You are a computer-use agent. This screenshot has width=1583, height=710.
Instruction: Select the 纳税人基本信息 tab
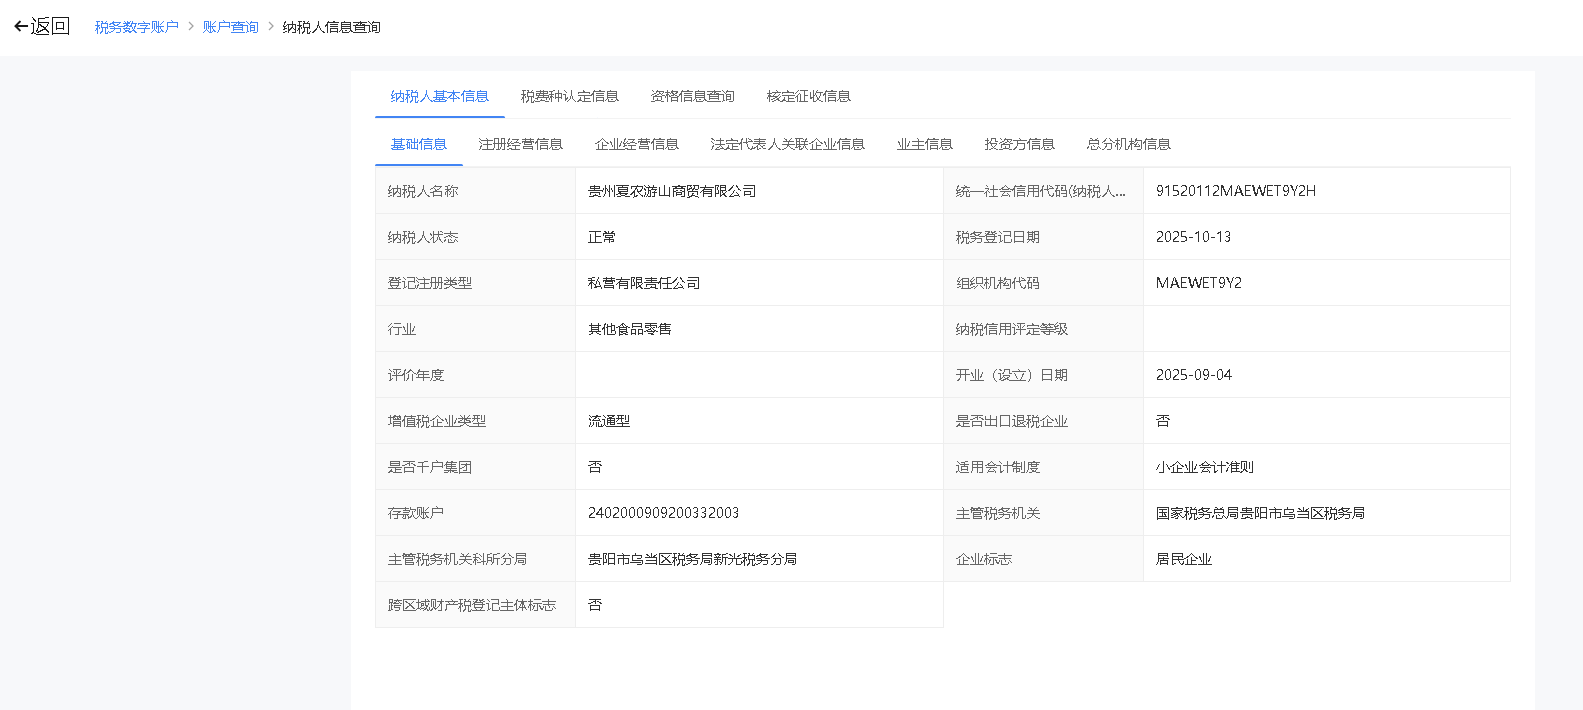tap(439, 96)
